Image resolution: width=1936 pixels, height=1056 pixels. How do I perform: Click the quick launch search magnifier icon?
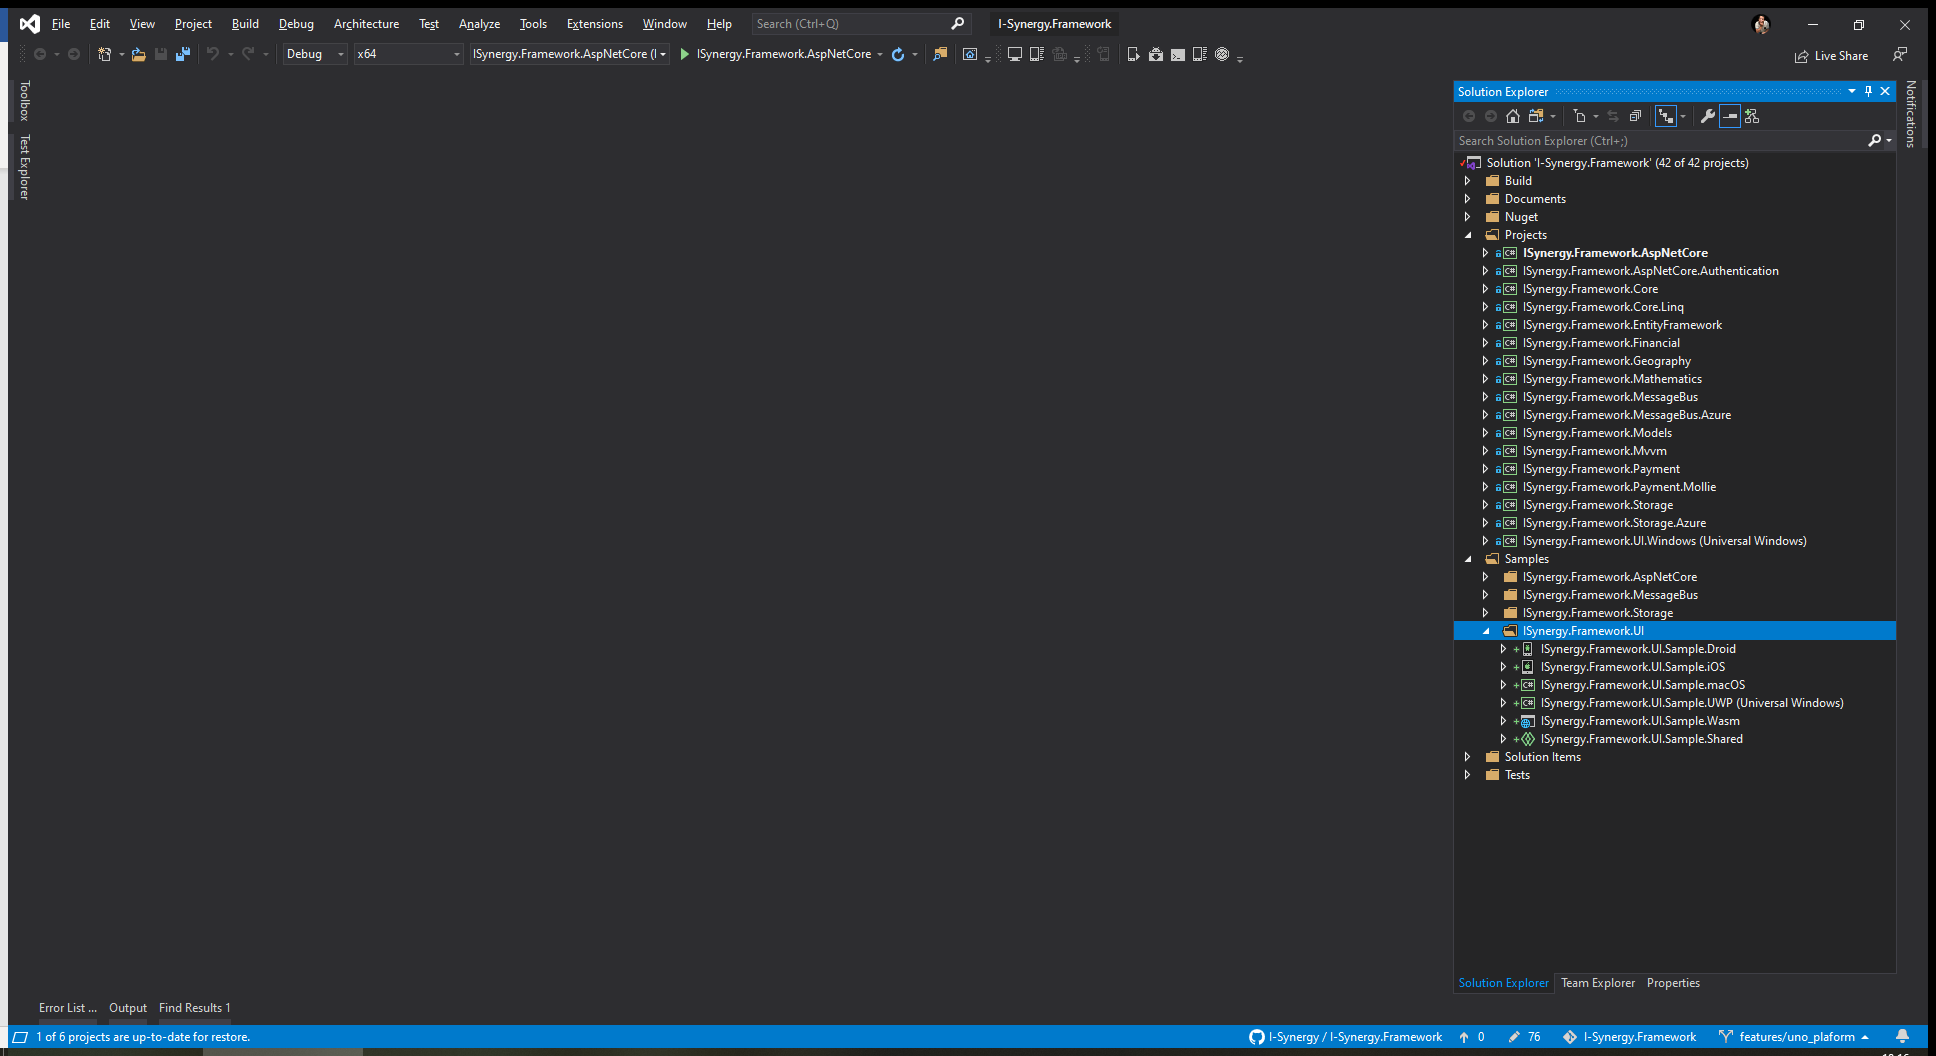pos(958,24)
